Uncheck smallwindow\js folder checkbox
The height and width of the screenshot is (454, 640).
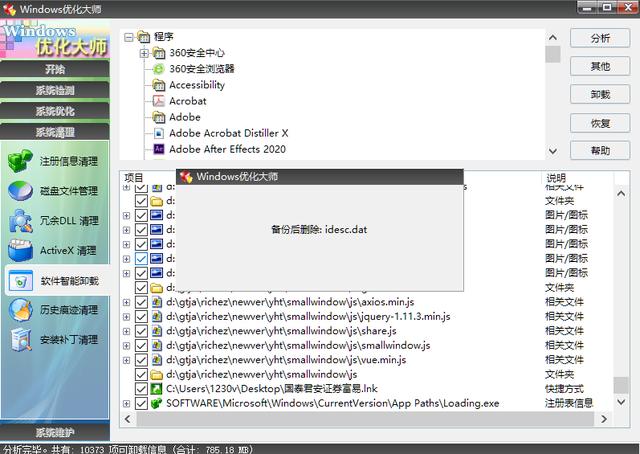click(x=141, y=374)
